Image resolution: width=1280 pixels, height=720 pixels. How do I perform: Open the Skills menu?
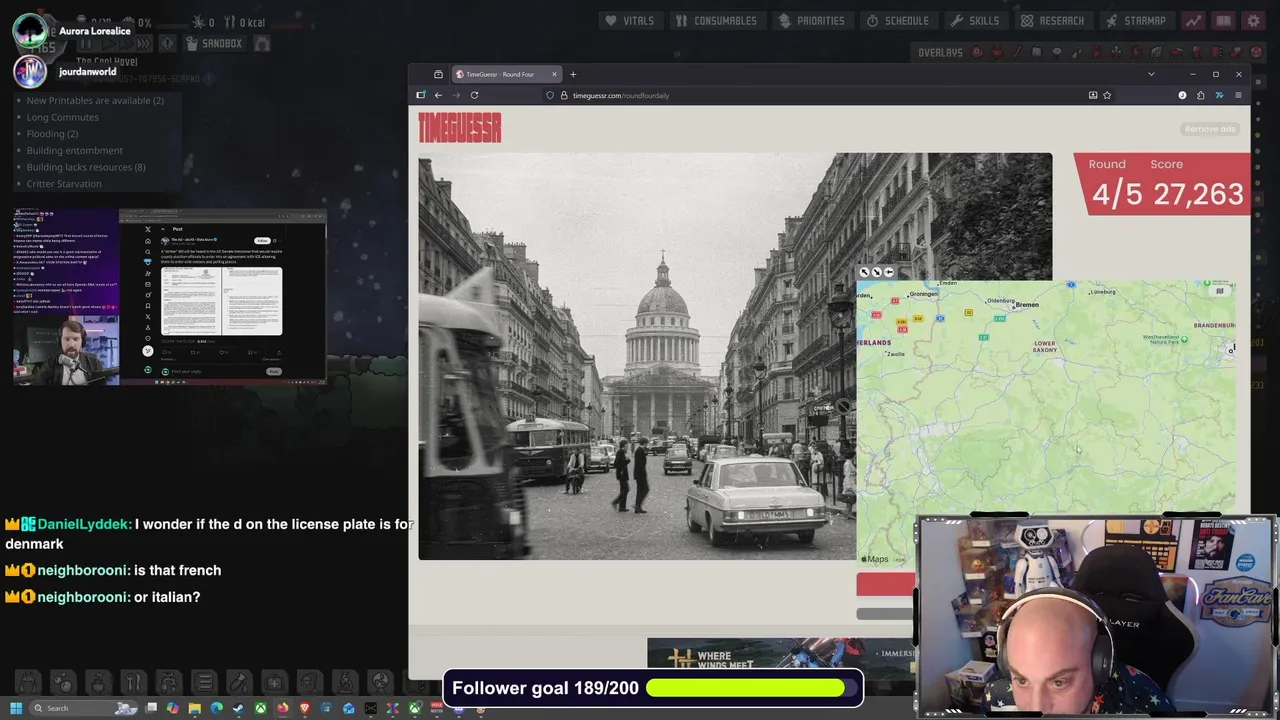[x=975, y=20]
